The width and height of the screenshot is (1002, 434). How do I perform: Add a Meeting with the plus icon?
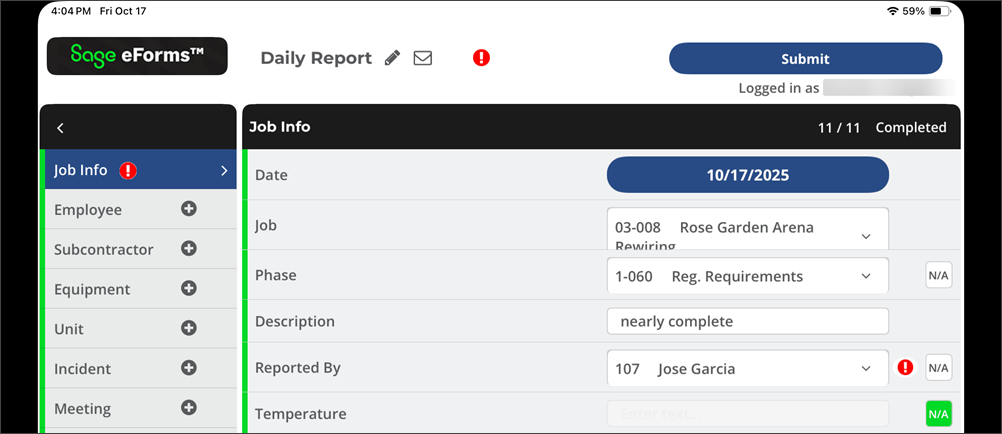point(188,408)
